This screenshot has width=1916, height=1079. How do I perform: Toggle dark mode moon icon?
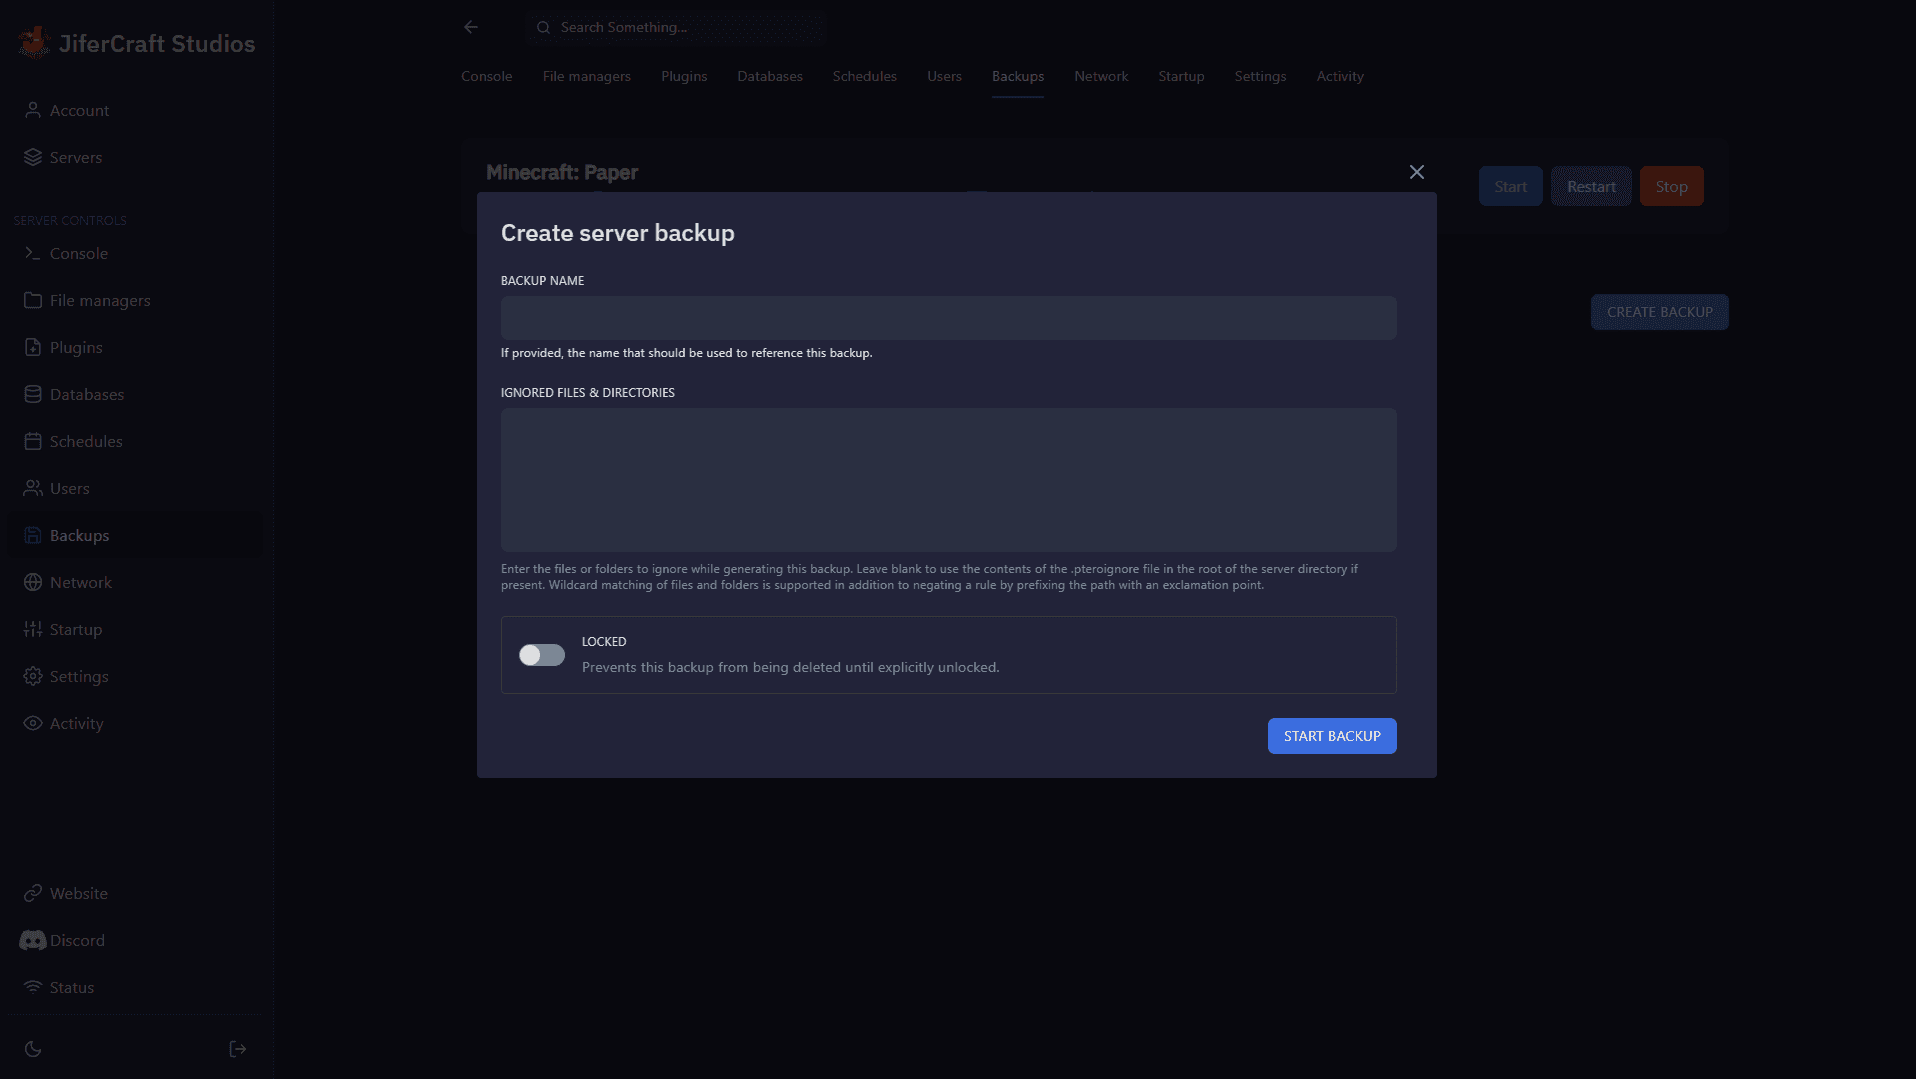[33, 1049]
